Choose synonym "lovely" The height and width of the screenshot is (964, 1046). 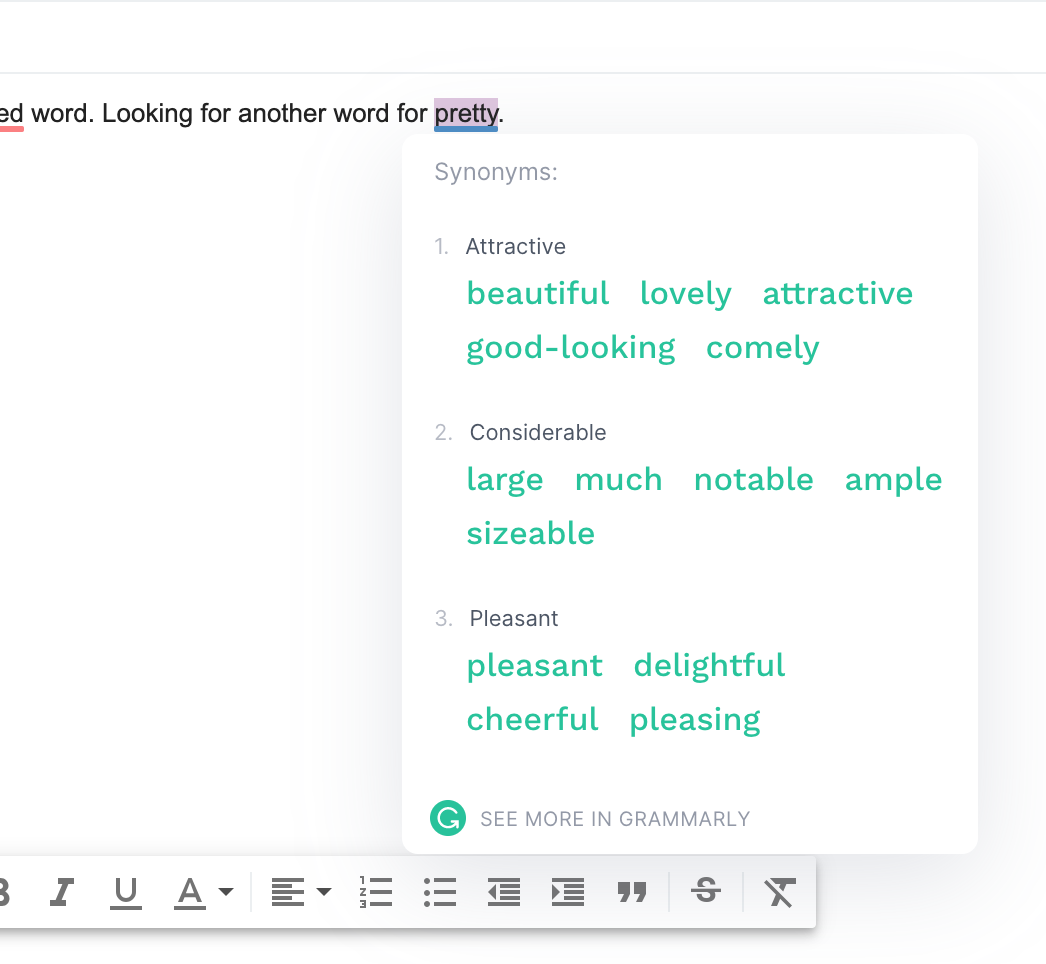[686, 294]
